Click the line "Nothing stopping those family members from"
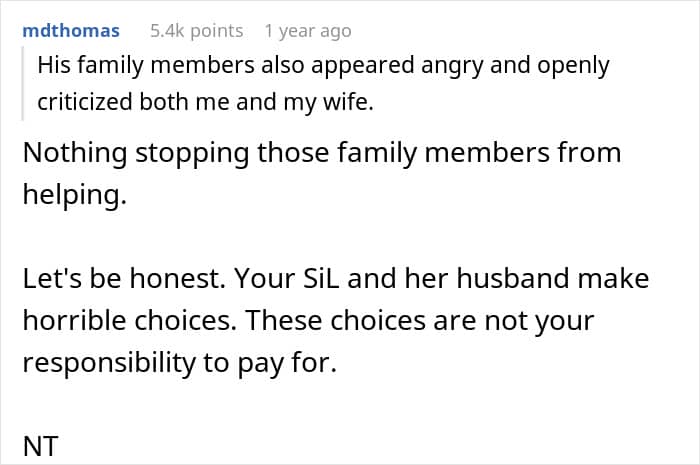This screenshot has height=465, width=700. pyautogui.click(x=322, y=153)
